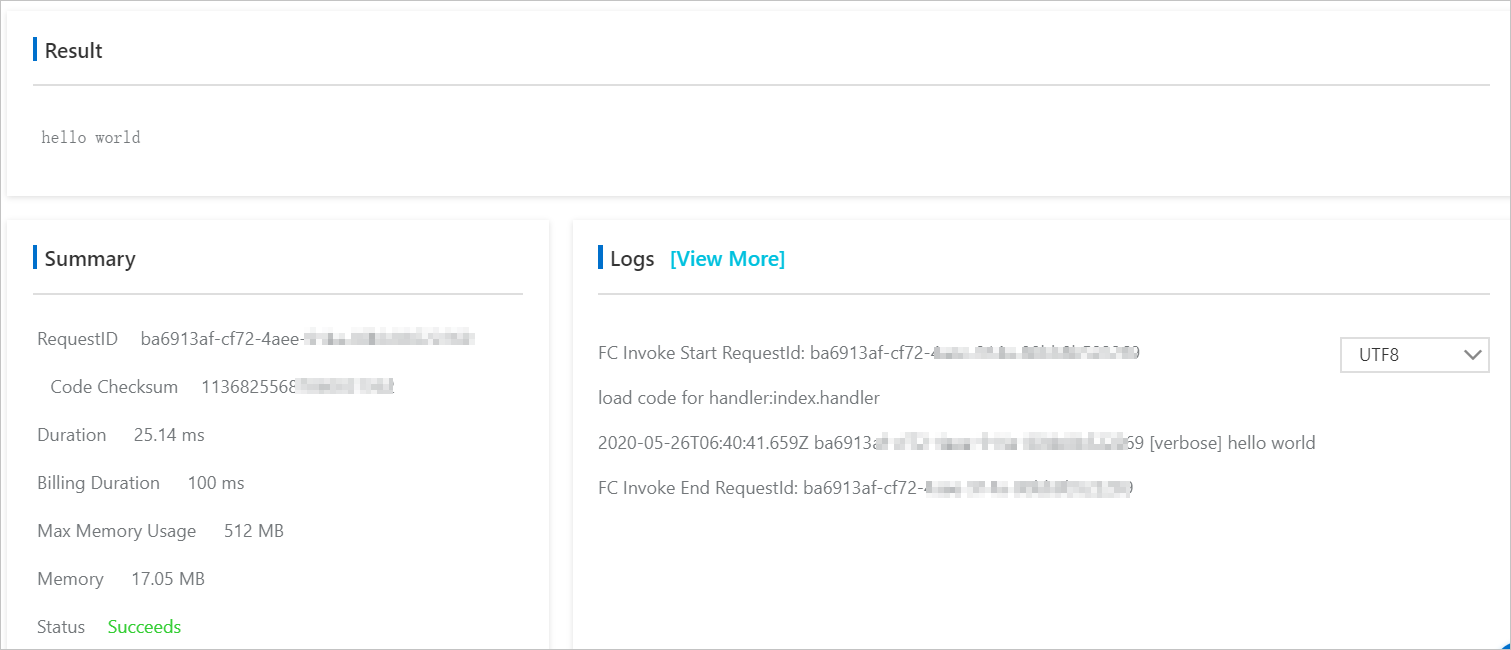1511x650 pixels.
Task: Select the Code Checksum value
Action: click(x=298, y=387)
